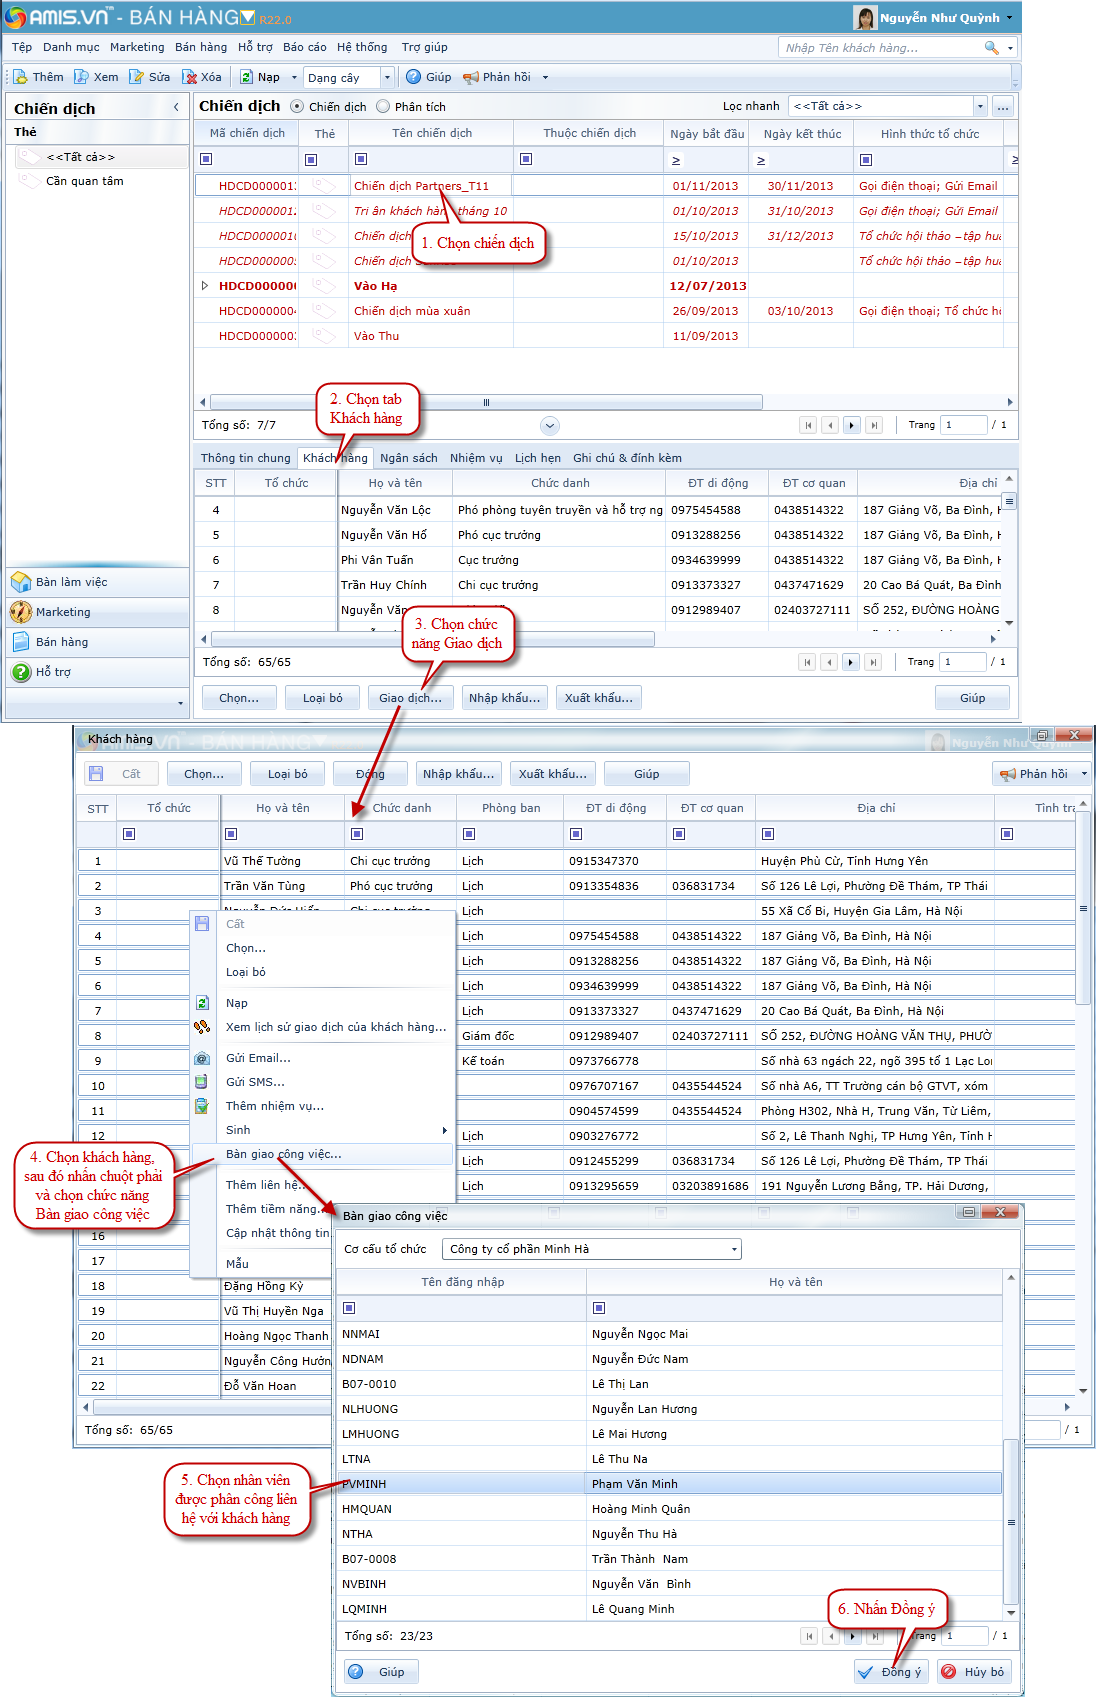This screenshot has height=1697, width=1097.
Task: Click the Thêm (add) toolbar icon
Action: (20, 77)
